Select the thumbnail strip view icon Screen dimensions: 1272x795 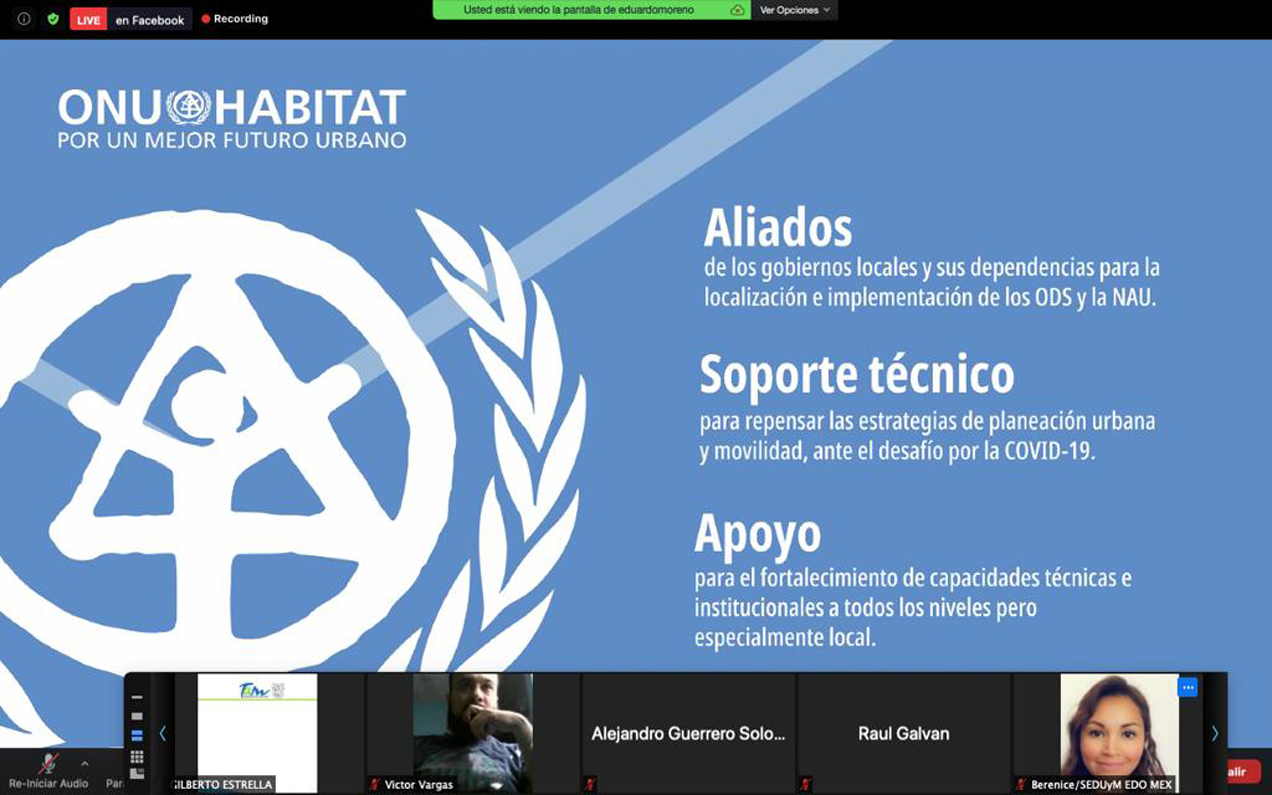(137, 736)
